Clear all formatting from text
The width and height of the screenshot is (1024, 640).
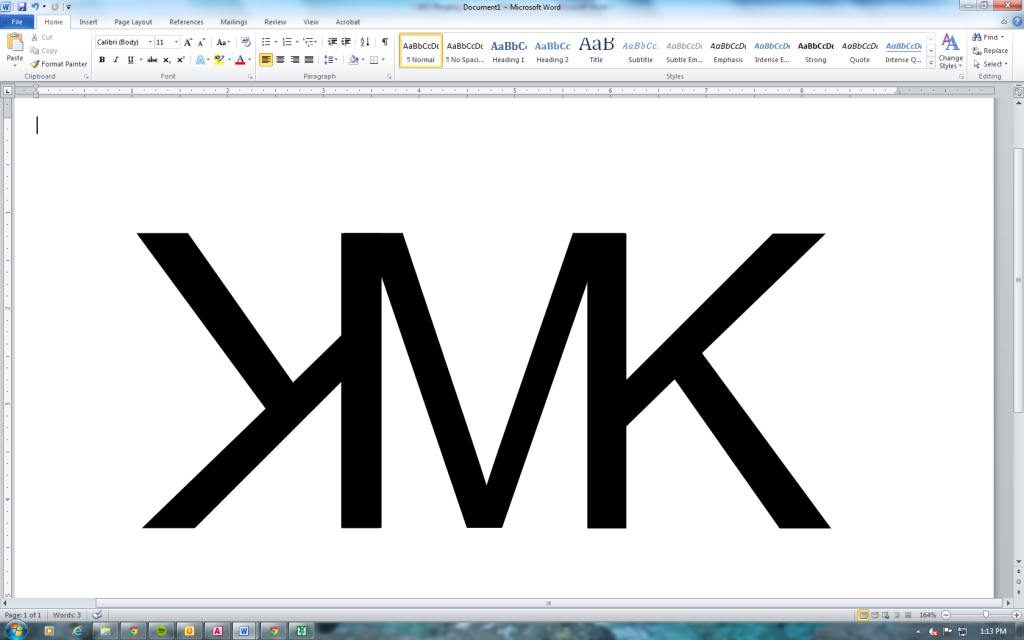246,42
